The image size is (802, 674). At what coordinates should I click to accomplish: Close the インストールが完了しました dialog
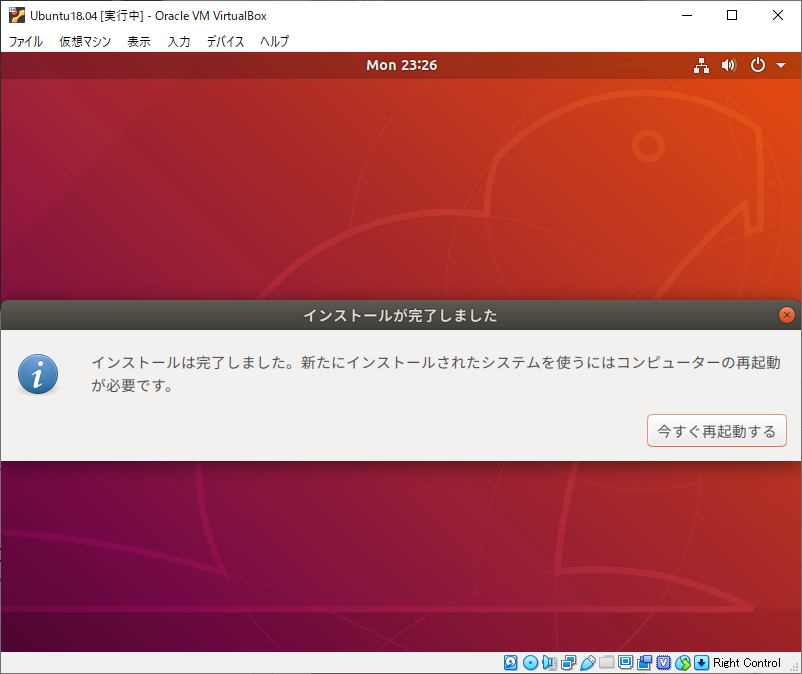[x=787, y=315]
